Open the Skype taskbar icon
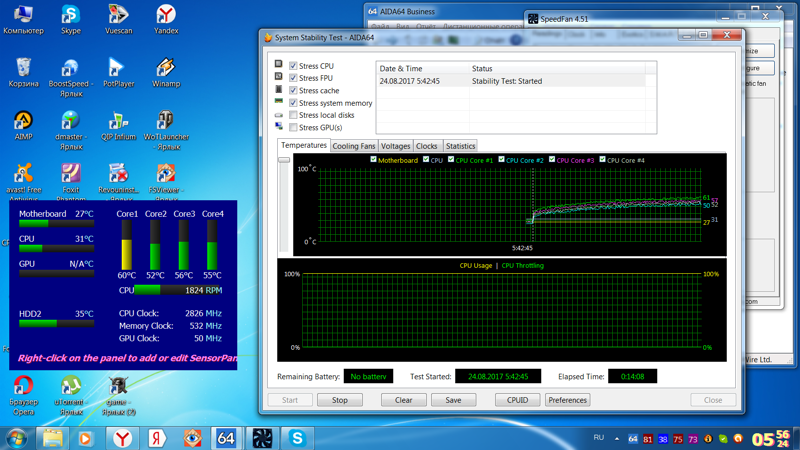This screenshot has width=800, height=450. pyautogui.click(x=297, y=438)
